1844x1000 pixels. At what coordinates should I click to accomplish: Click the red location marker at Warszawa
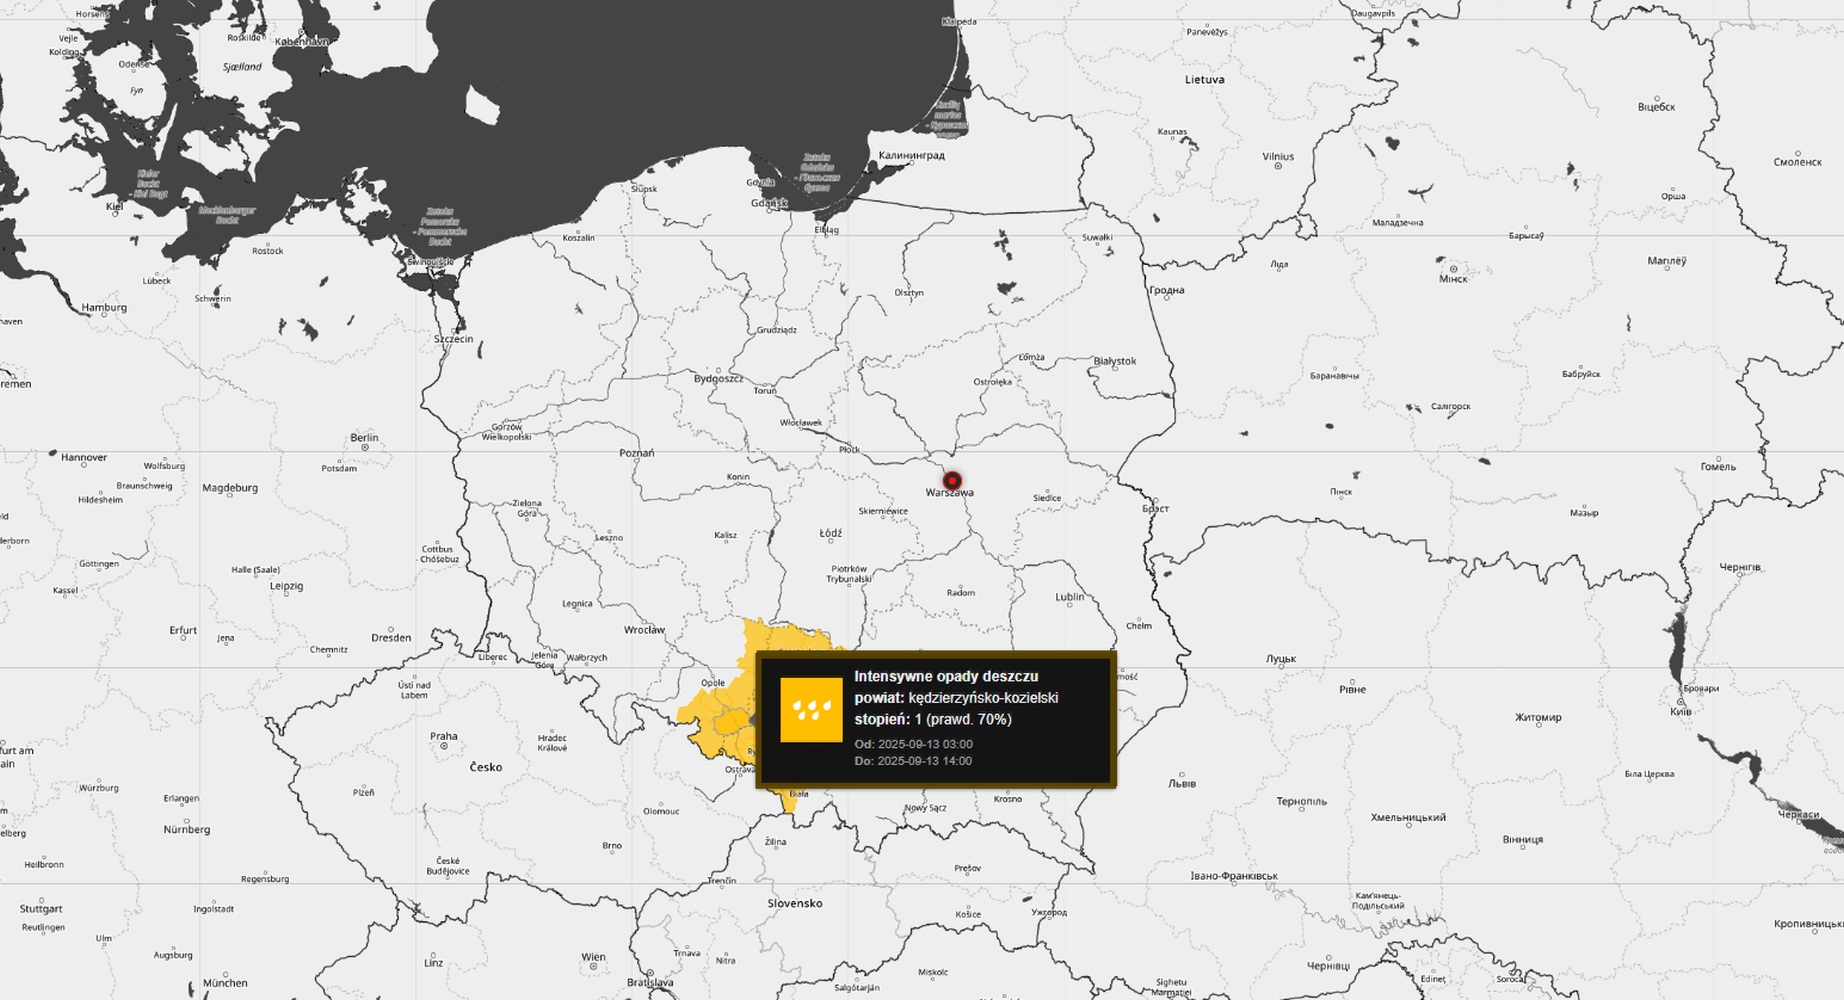pyautogui.click(x=952, y=481)
